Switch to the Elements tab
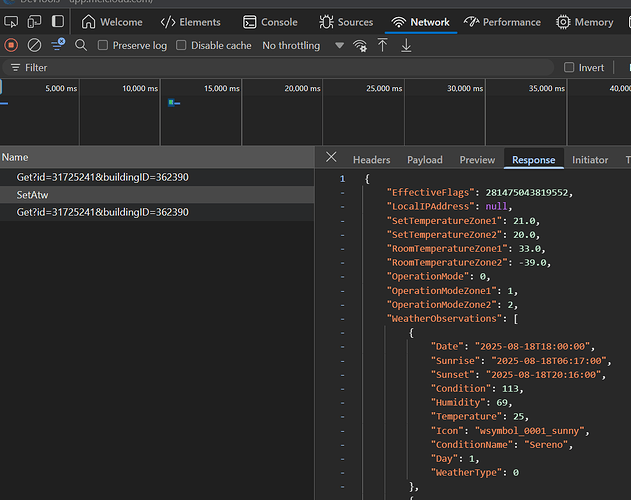 tap(190, 22)
